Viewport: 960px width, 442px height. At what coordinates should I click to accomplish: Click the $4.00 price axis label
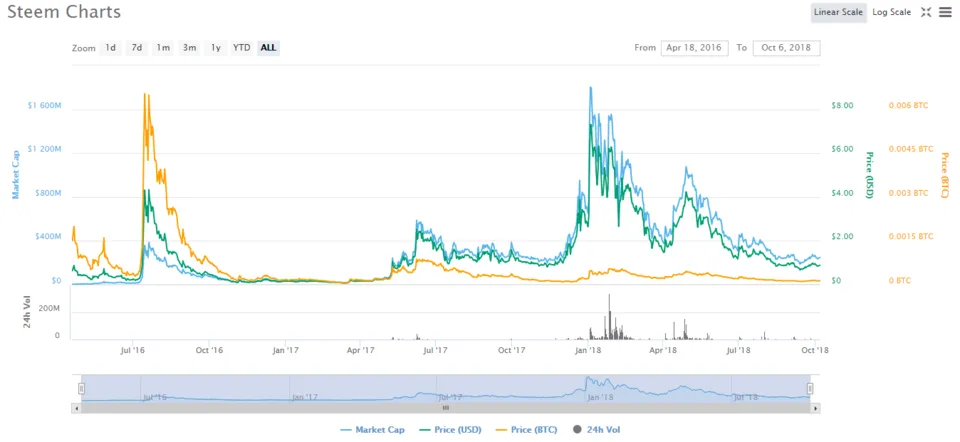(x=842, y=193)
